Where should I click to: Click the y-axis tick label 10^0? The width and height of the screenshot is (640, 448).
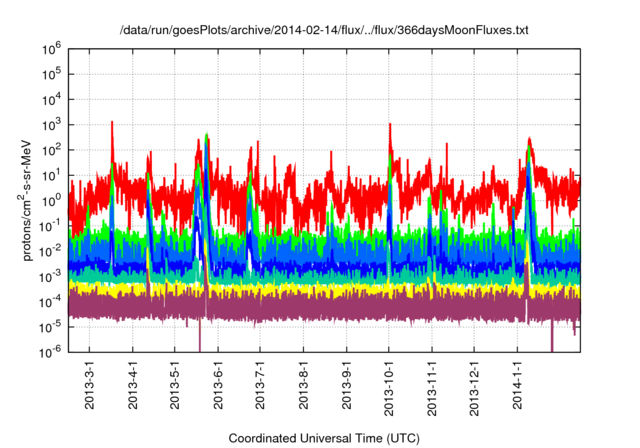coord(50,200)
